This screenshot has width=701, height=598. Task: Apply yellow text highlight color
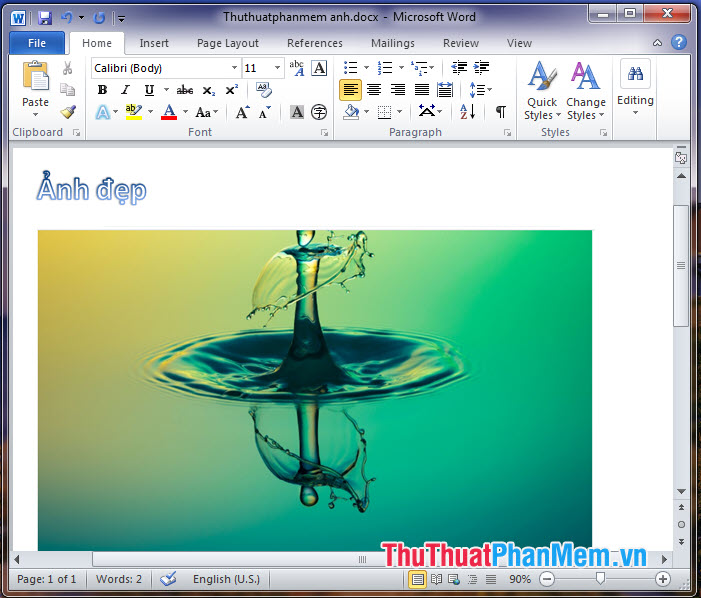coord(134,112)
